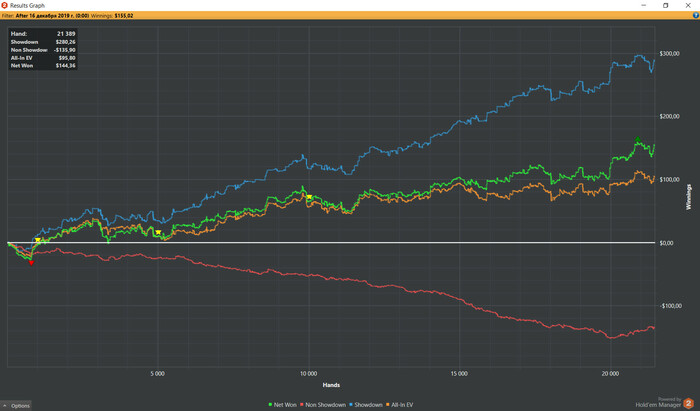700x411 pixels.
Task: Click the '$100,00' y-axis label
Action: 669,179
